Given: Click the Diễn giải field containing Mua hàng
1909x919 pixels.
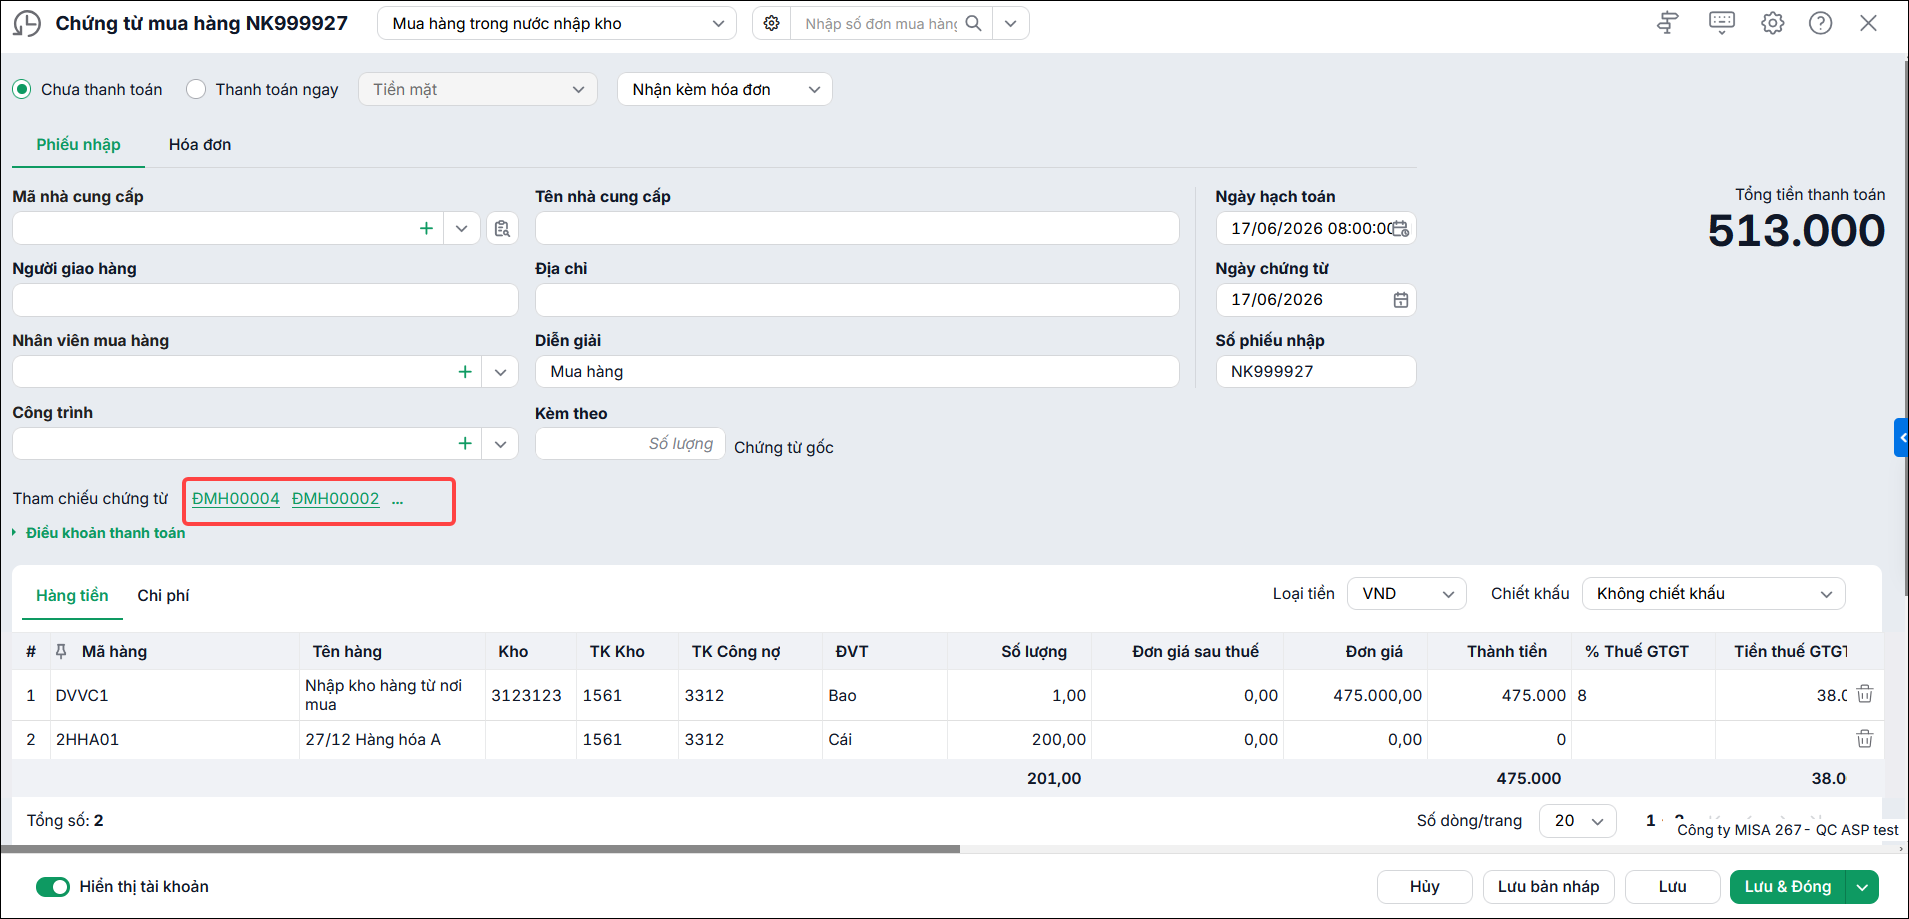Looking at the screenshot, I should tap(857, 372).
